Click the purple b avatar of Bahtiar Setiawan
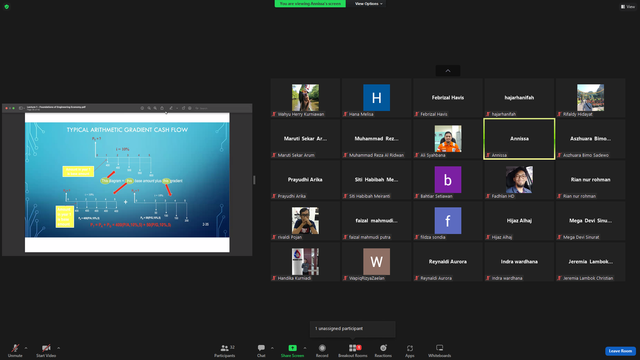The width and height of the screenshot is (640, 360). click(x=448, y=180)
